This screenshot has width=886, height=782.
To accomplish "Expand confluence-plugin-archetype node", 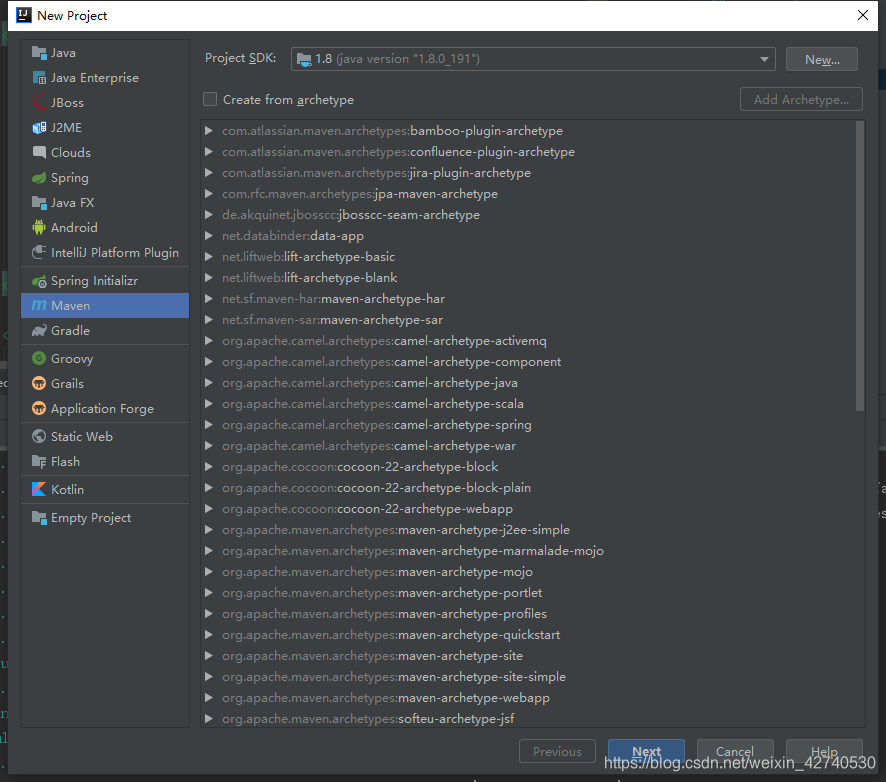I will 209,151.
